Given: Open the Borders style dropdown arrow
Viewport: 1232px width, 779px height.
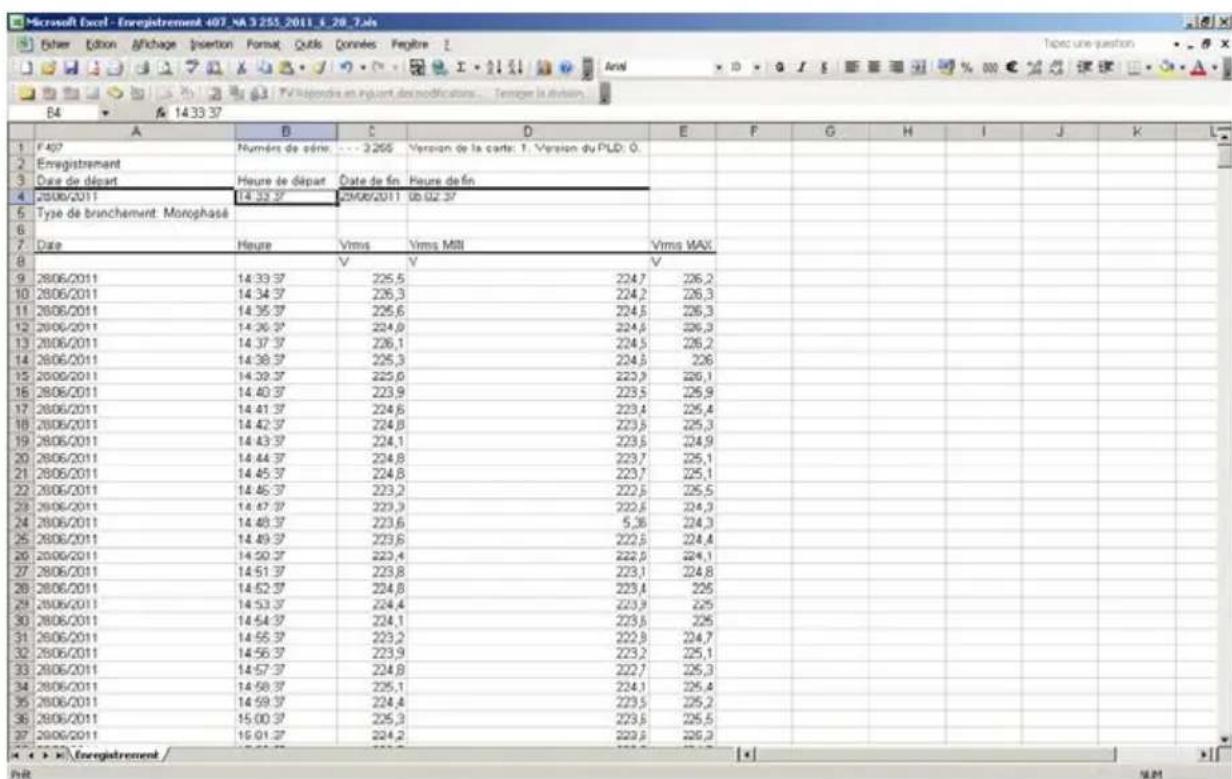Looking at the screenshot, I should 1148,67.
